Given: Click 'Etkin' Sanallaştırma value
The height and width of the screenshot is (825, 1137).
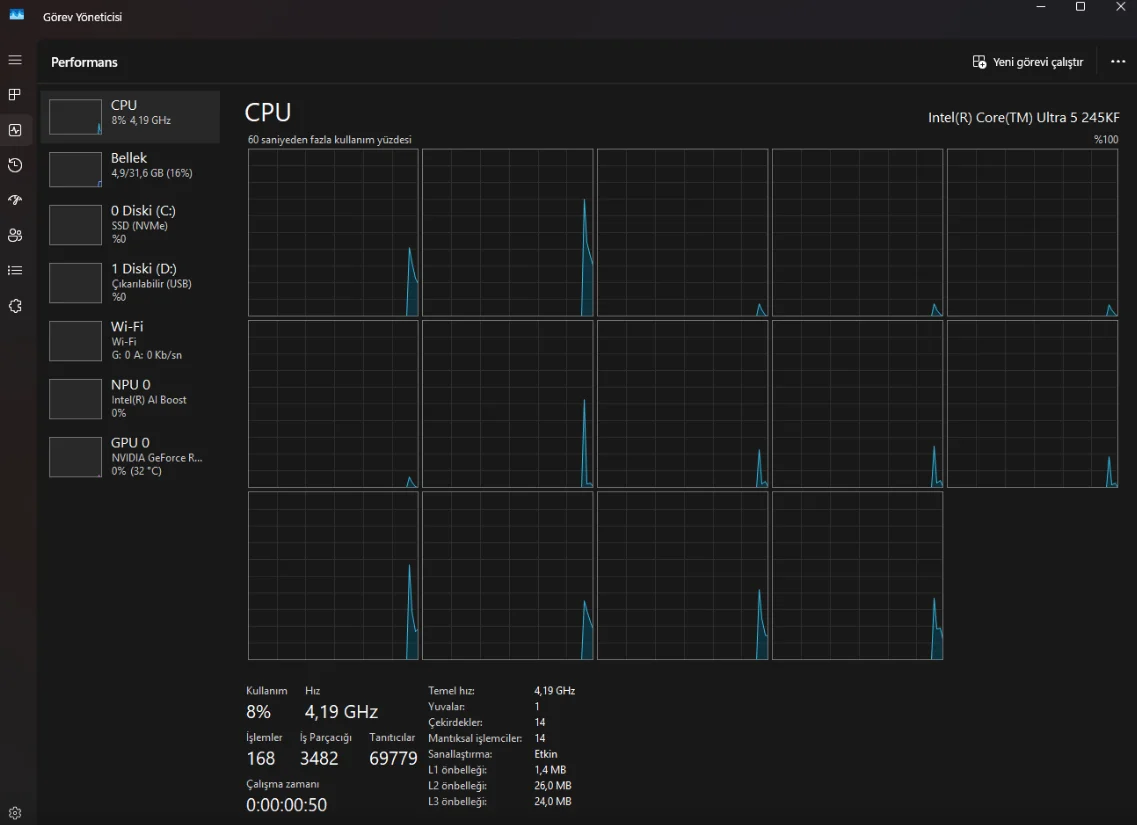Looking at the screenshot, I should coord(546,755).
